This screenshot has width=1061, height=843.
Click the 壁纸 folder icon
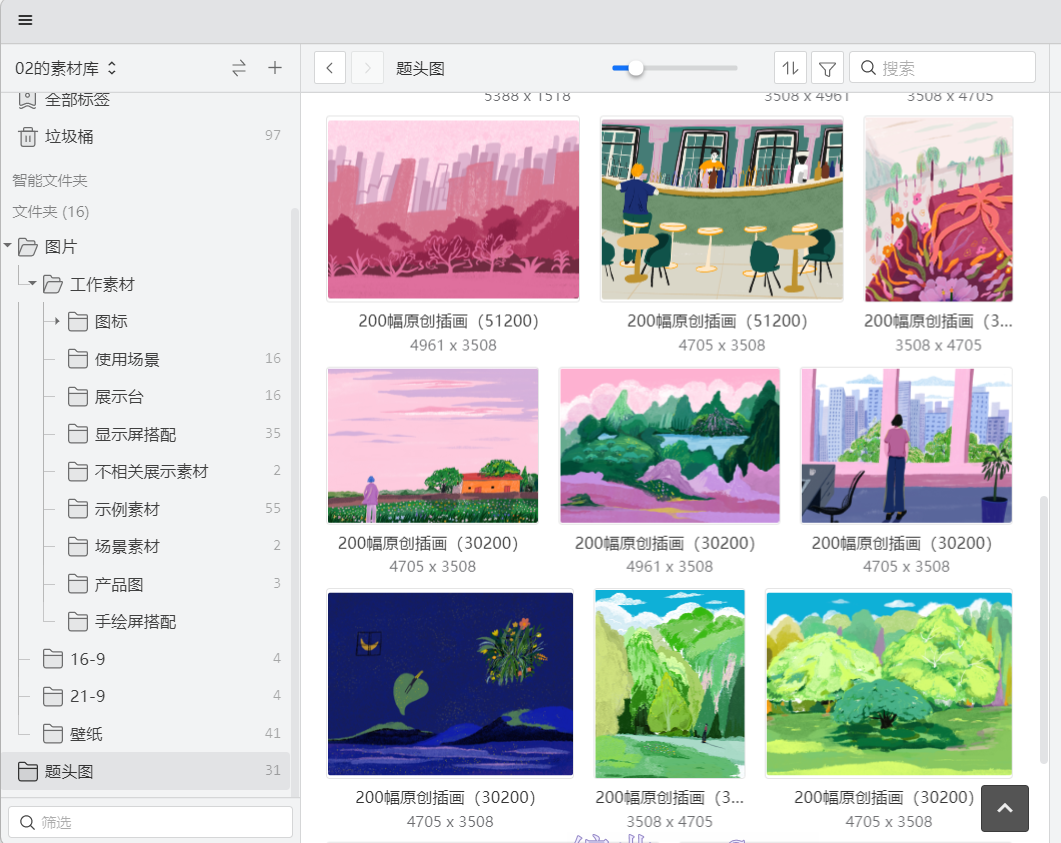[x=53, y=733]
